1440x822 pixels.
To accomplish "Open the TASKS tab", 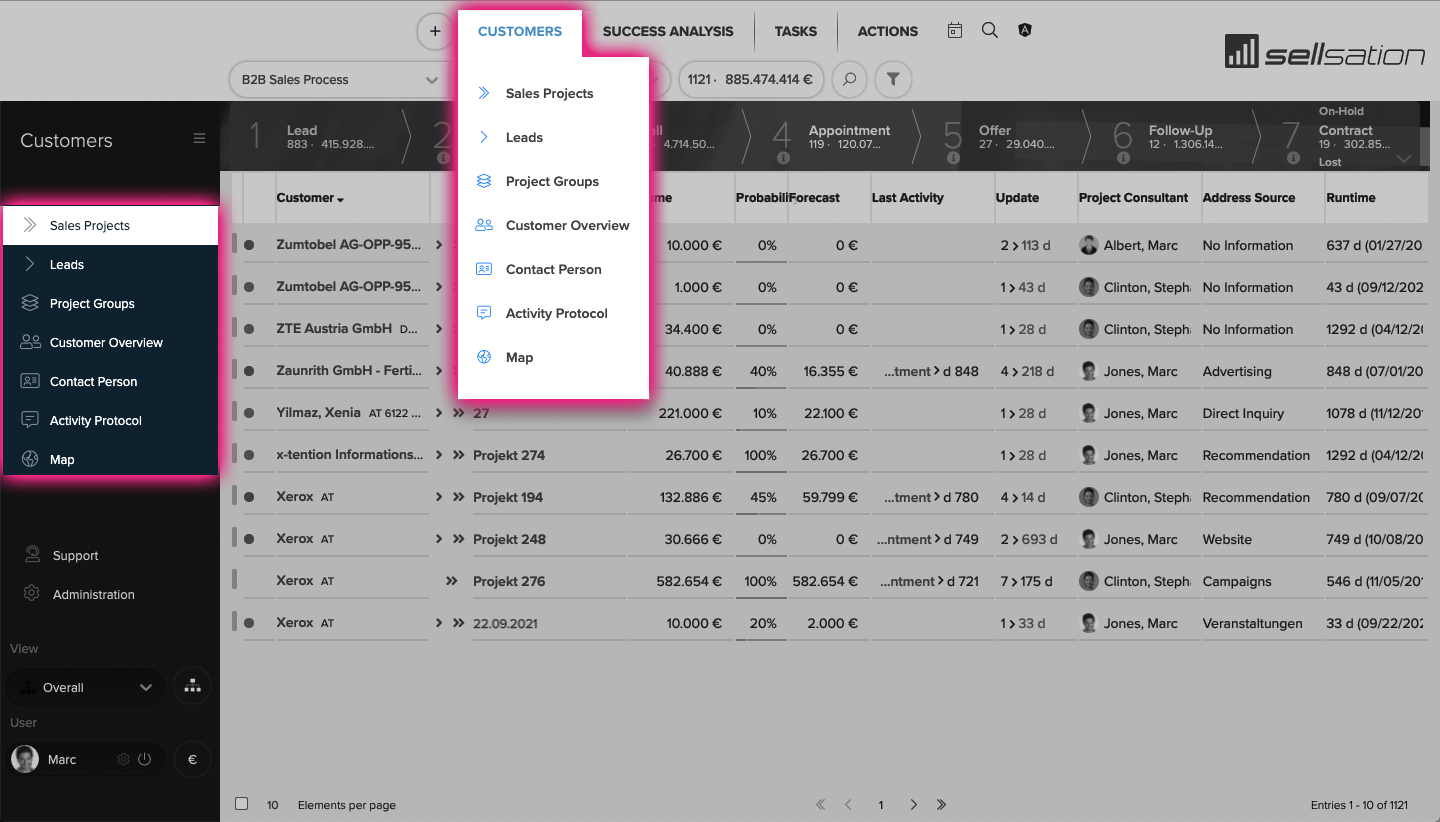I will click(x=796, y=31).
